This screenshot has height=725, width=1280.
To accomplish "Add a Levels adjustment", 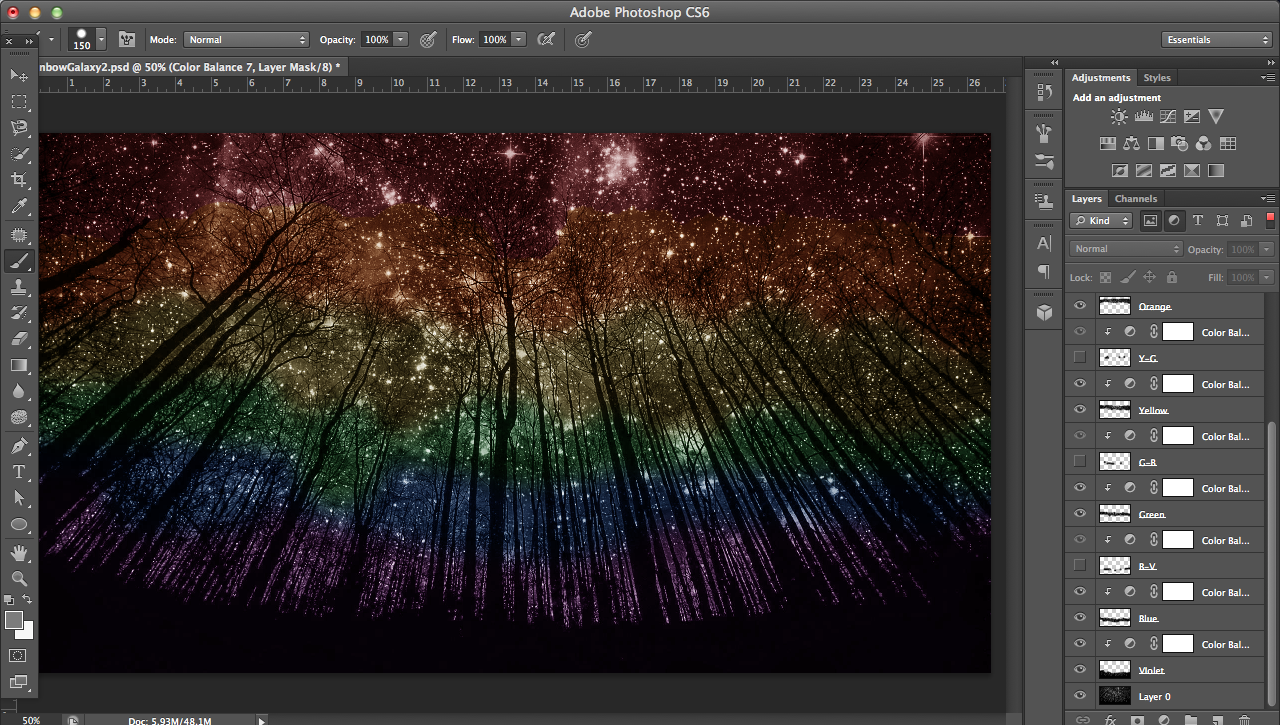I will click(1144, 117).
